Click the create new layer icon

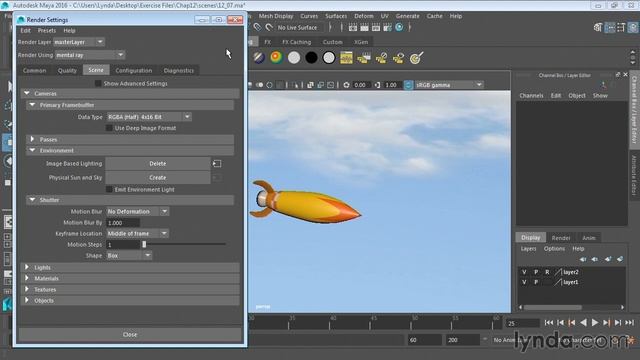[608, 259]
